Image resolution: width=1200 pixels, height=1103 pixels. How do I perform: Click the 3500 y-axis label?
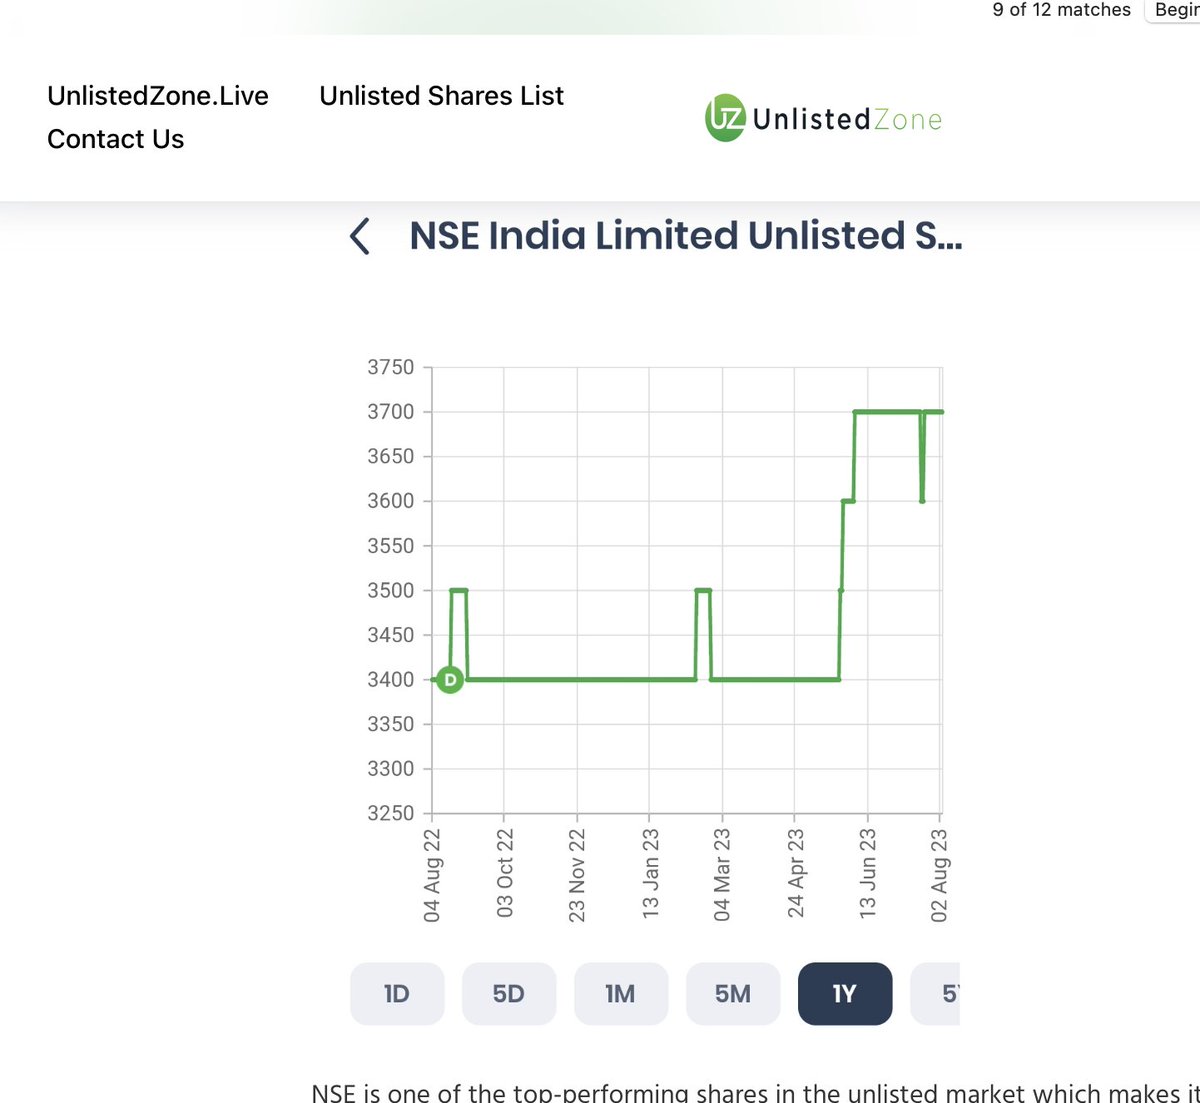click(391, 590)
